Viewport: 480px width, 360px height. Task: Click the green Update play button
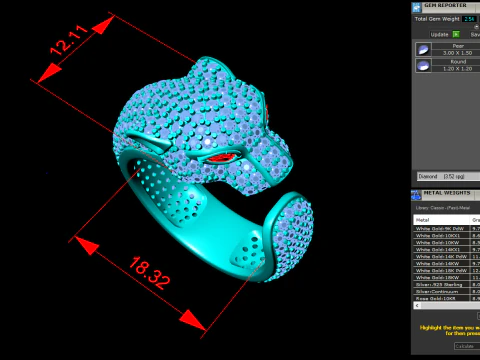click(456, 34)
